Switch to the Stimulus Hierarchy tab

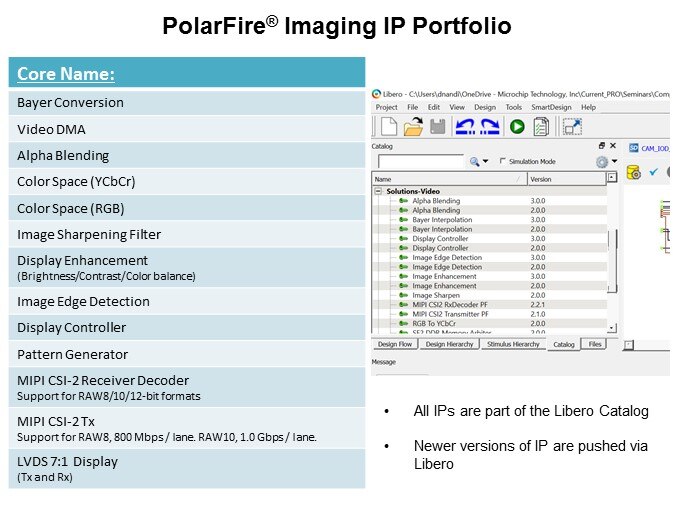click(513, 344)
